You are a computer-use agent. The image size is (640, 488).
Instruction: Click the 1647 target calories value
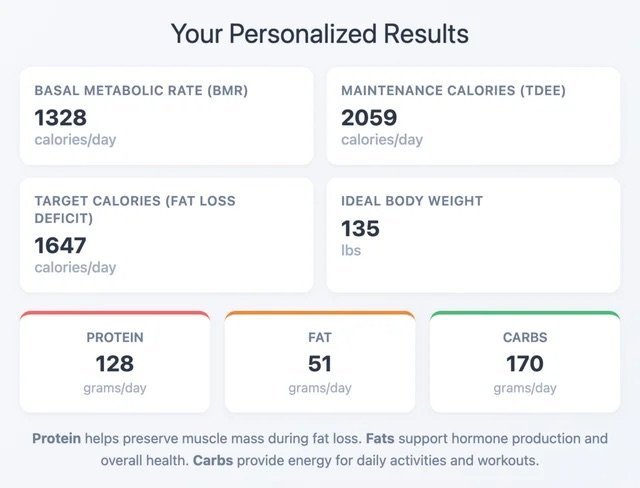point(61,245)
